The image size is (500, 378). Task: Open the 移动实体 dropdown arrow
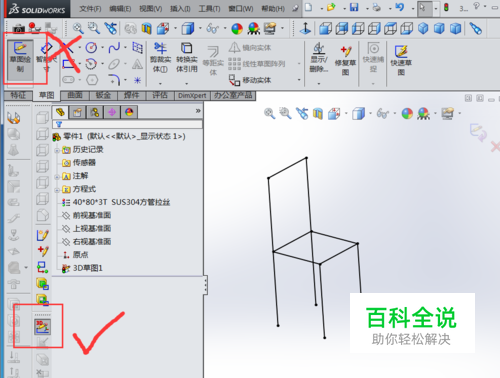tap(299, 80)
